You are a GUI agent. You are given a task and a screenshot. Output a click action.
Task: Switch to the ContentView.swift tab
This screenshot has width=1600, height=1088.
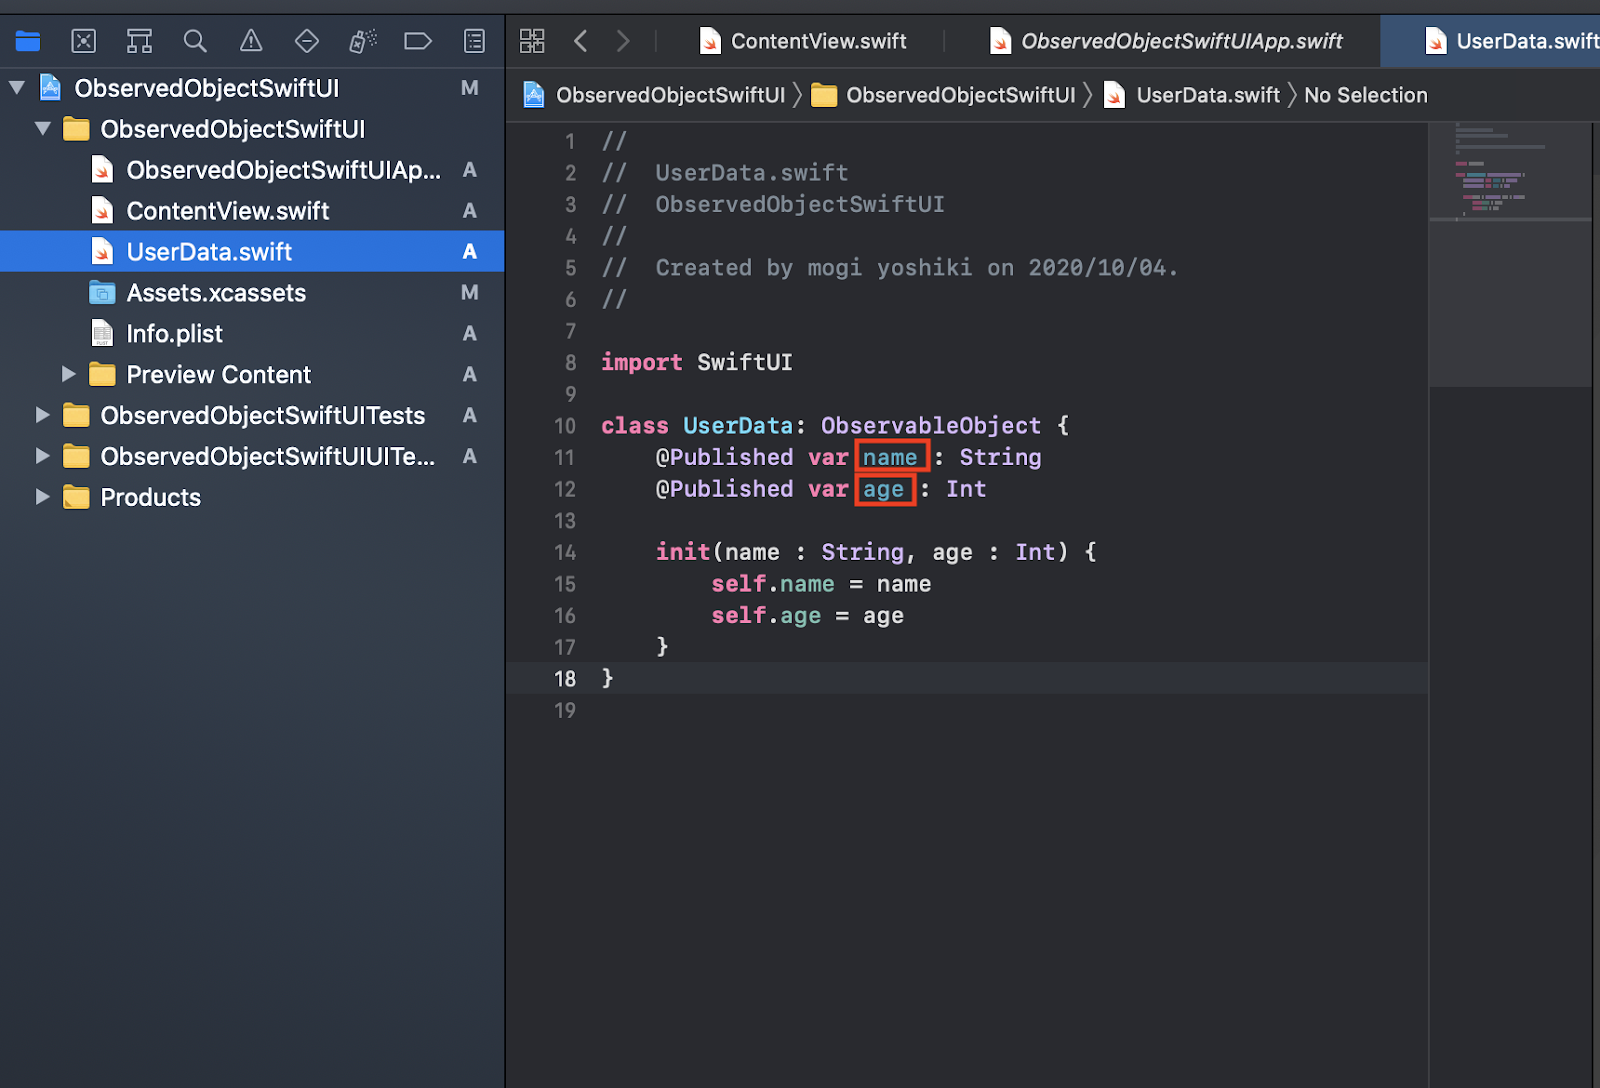point(802,41)
